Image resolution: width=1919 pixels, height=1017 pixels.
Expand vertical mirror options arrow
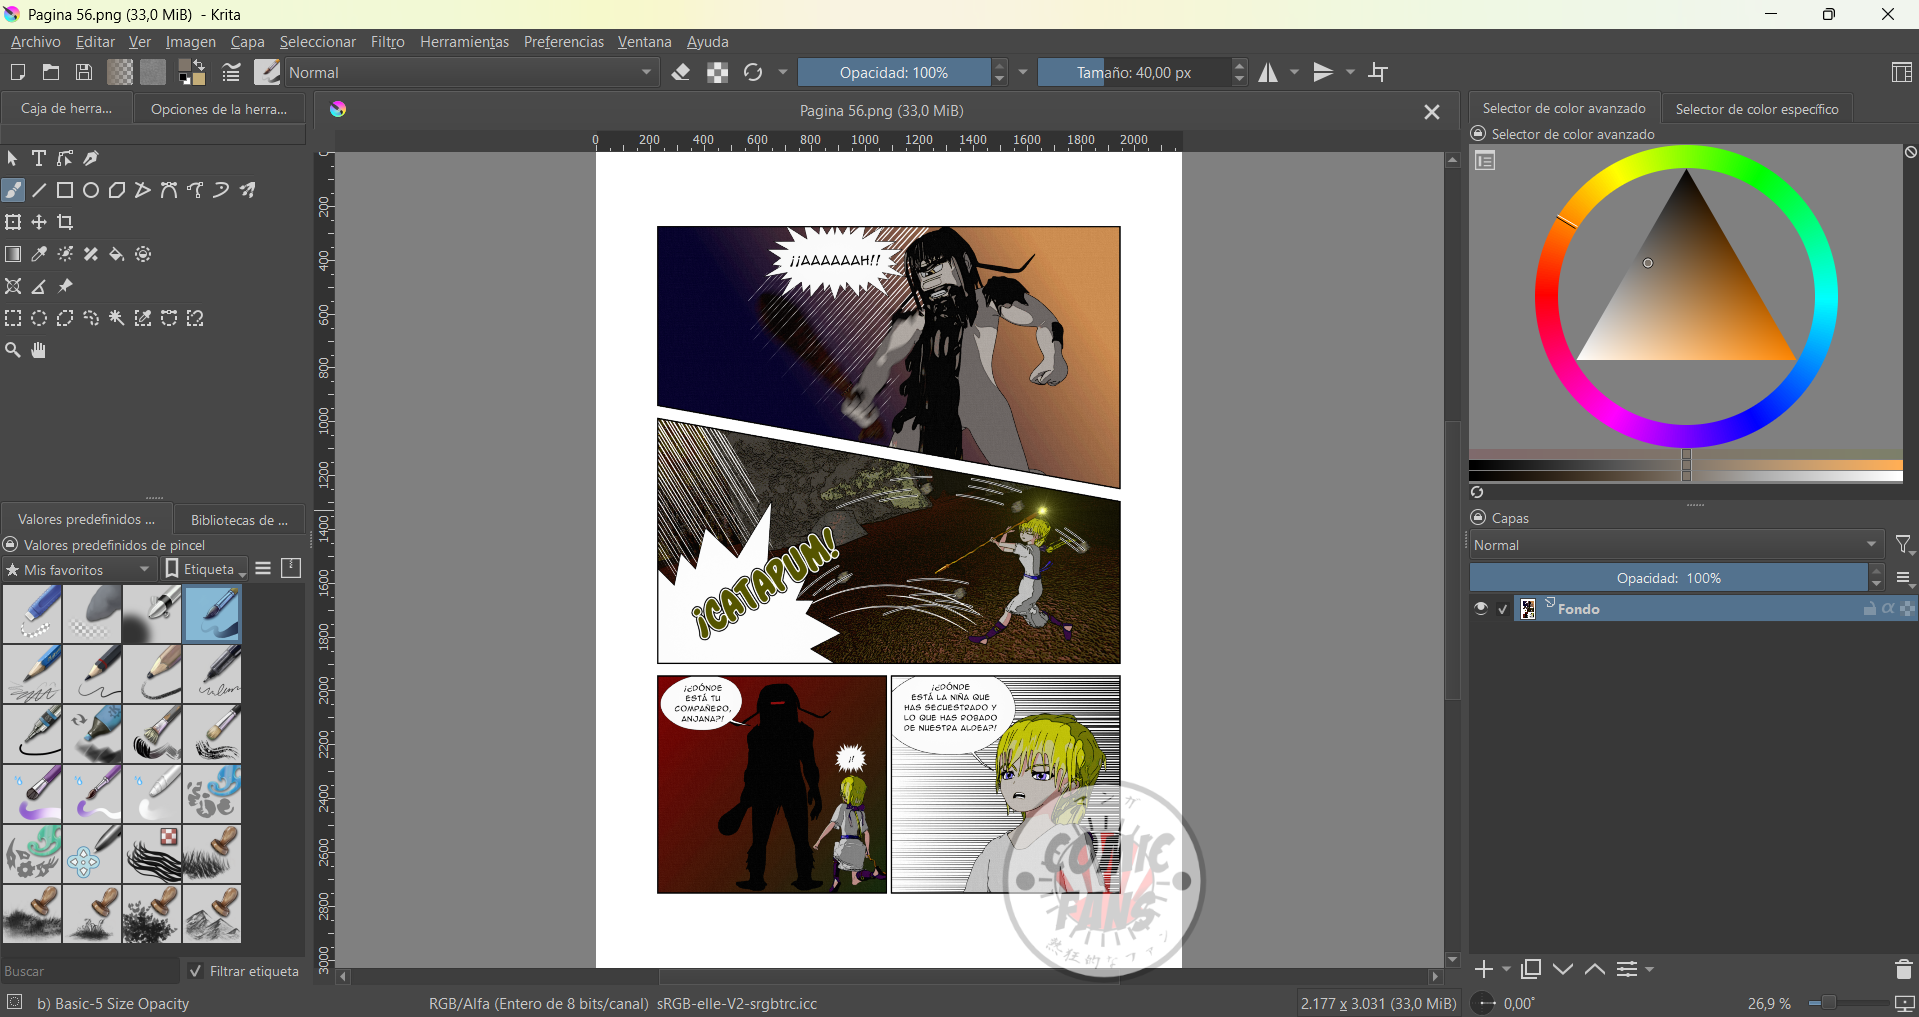point(1351,72)
